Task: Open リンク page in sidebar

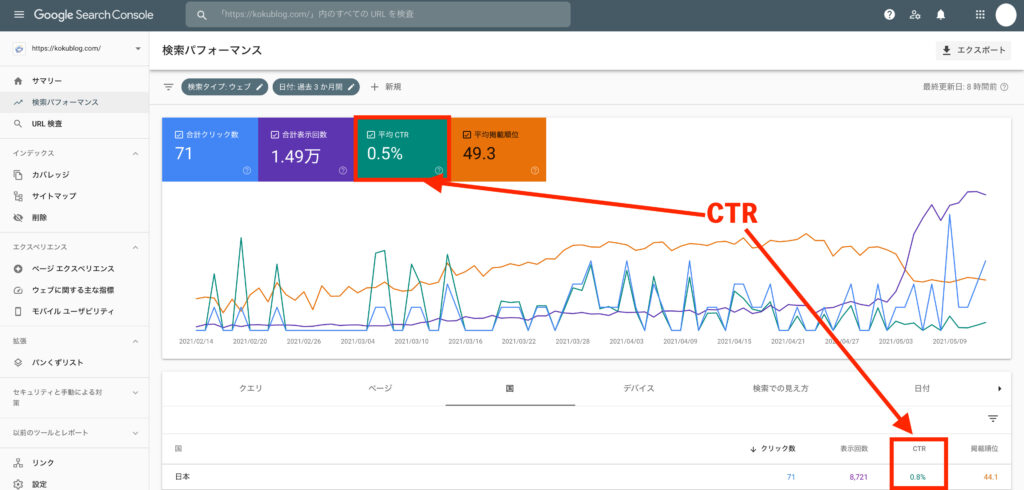Action: click(74, 463)
